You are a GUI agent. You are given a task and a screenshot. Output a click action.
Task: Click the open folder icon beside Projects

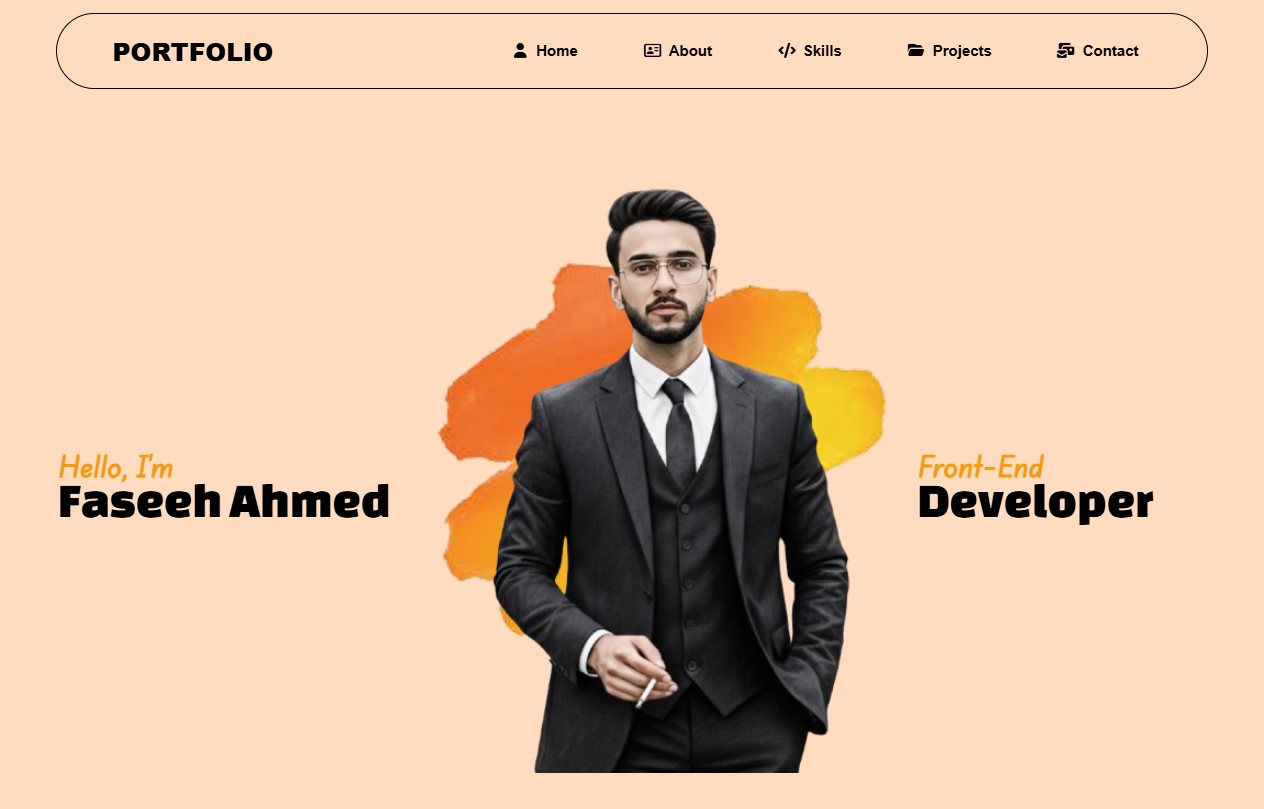tap(916, 51)
